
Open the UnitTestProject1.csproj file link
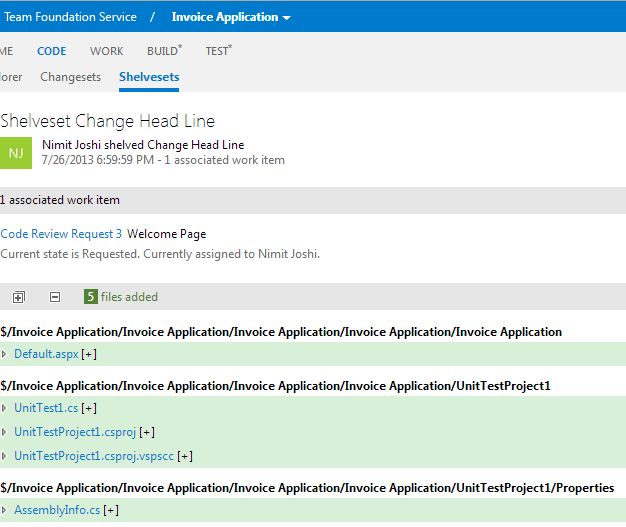pyautogui.click(x=75, y=432)
